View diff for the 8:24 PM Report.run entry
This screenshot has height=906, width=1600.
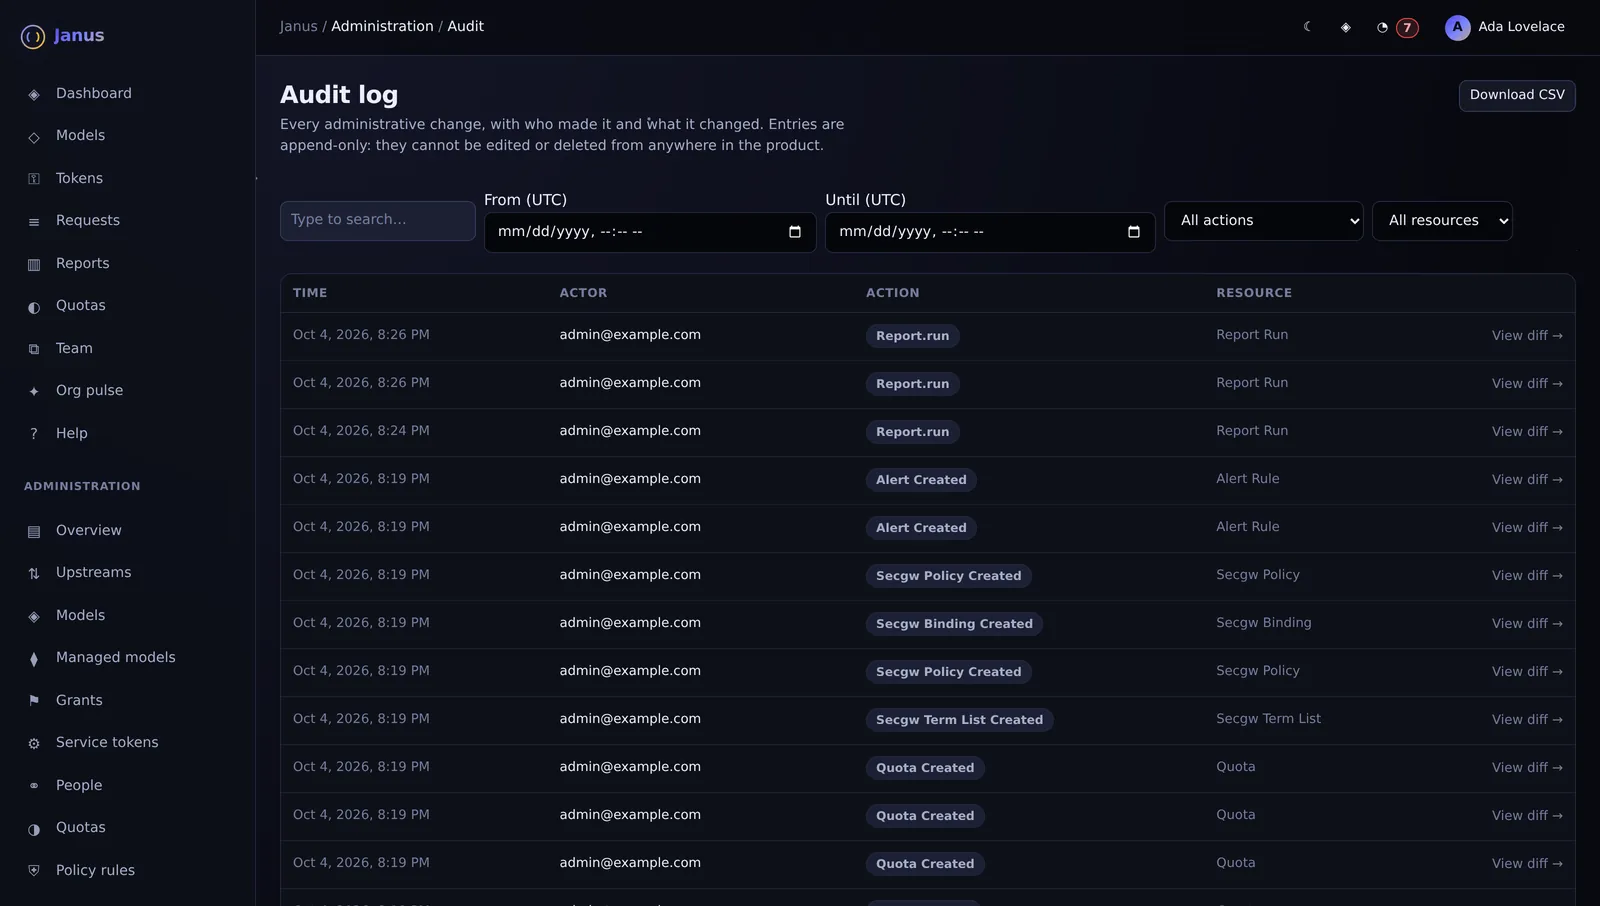[1527, 431]
